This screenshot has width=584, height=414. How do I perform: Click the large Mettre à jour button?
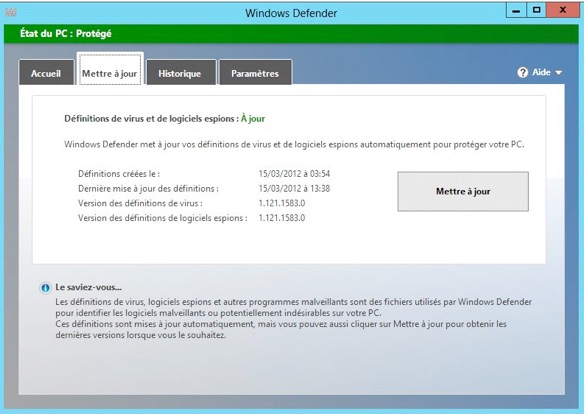(463, 191)
